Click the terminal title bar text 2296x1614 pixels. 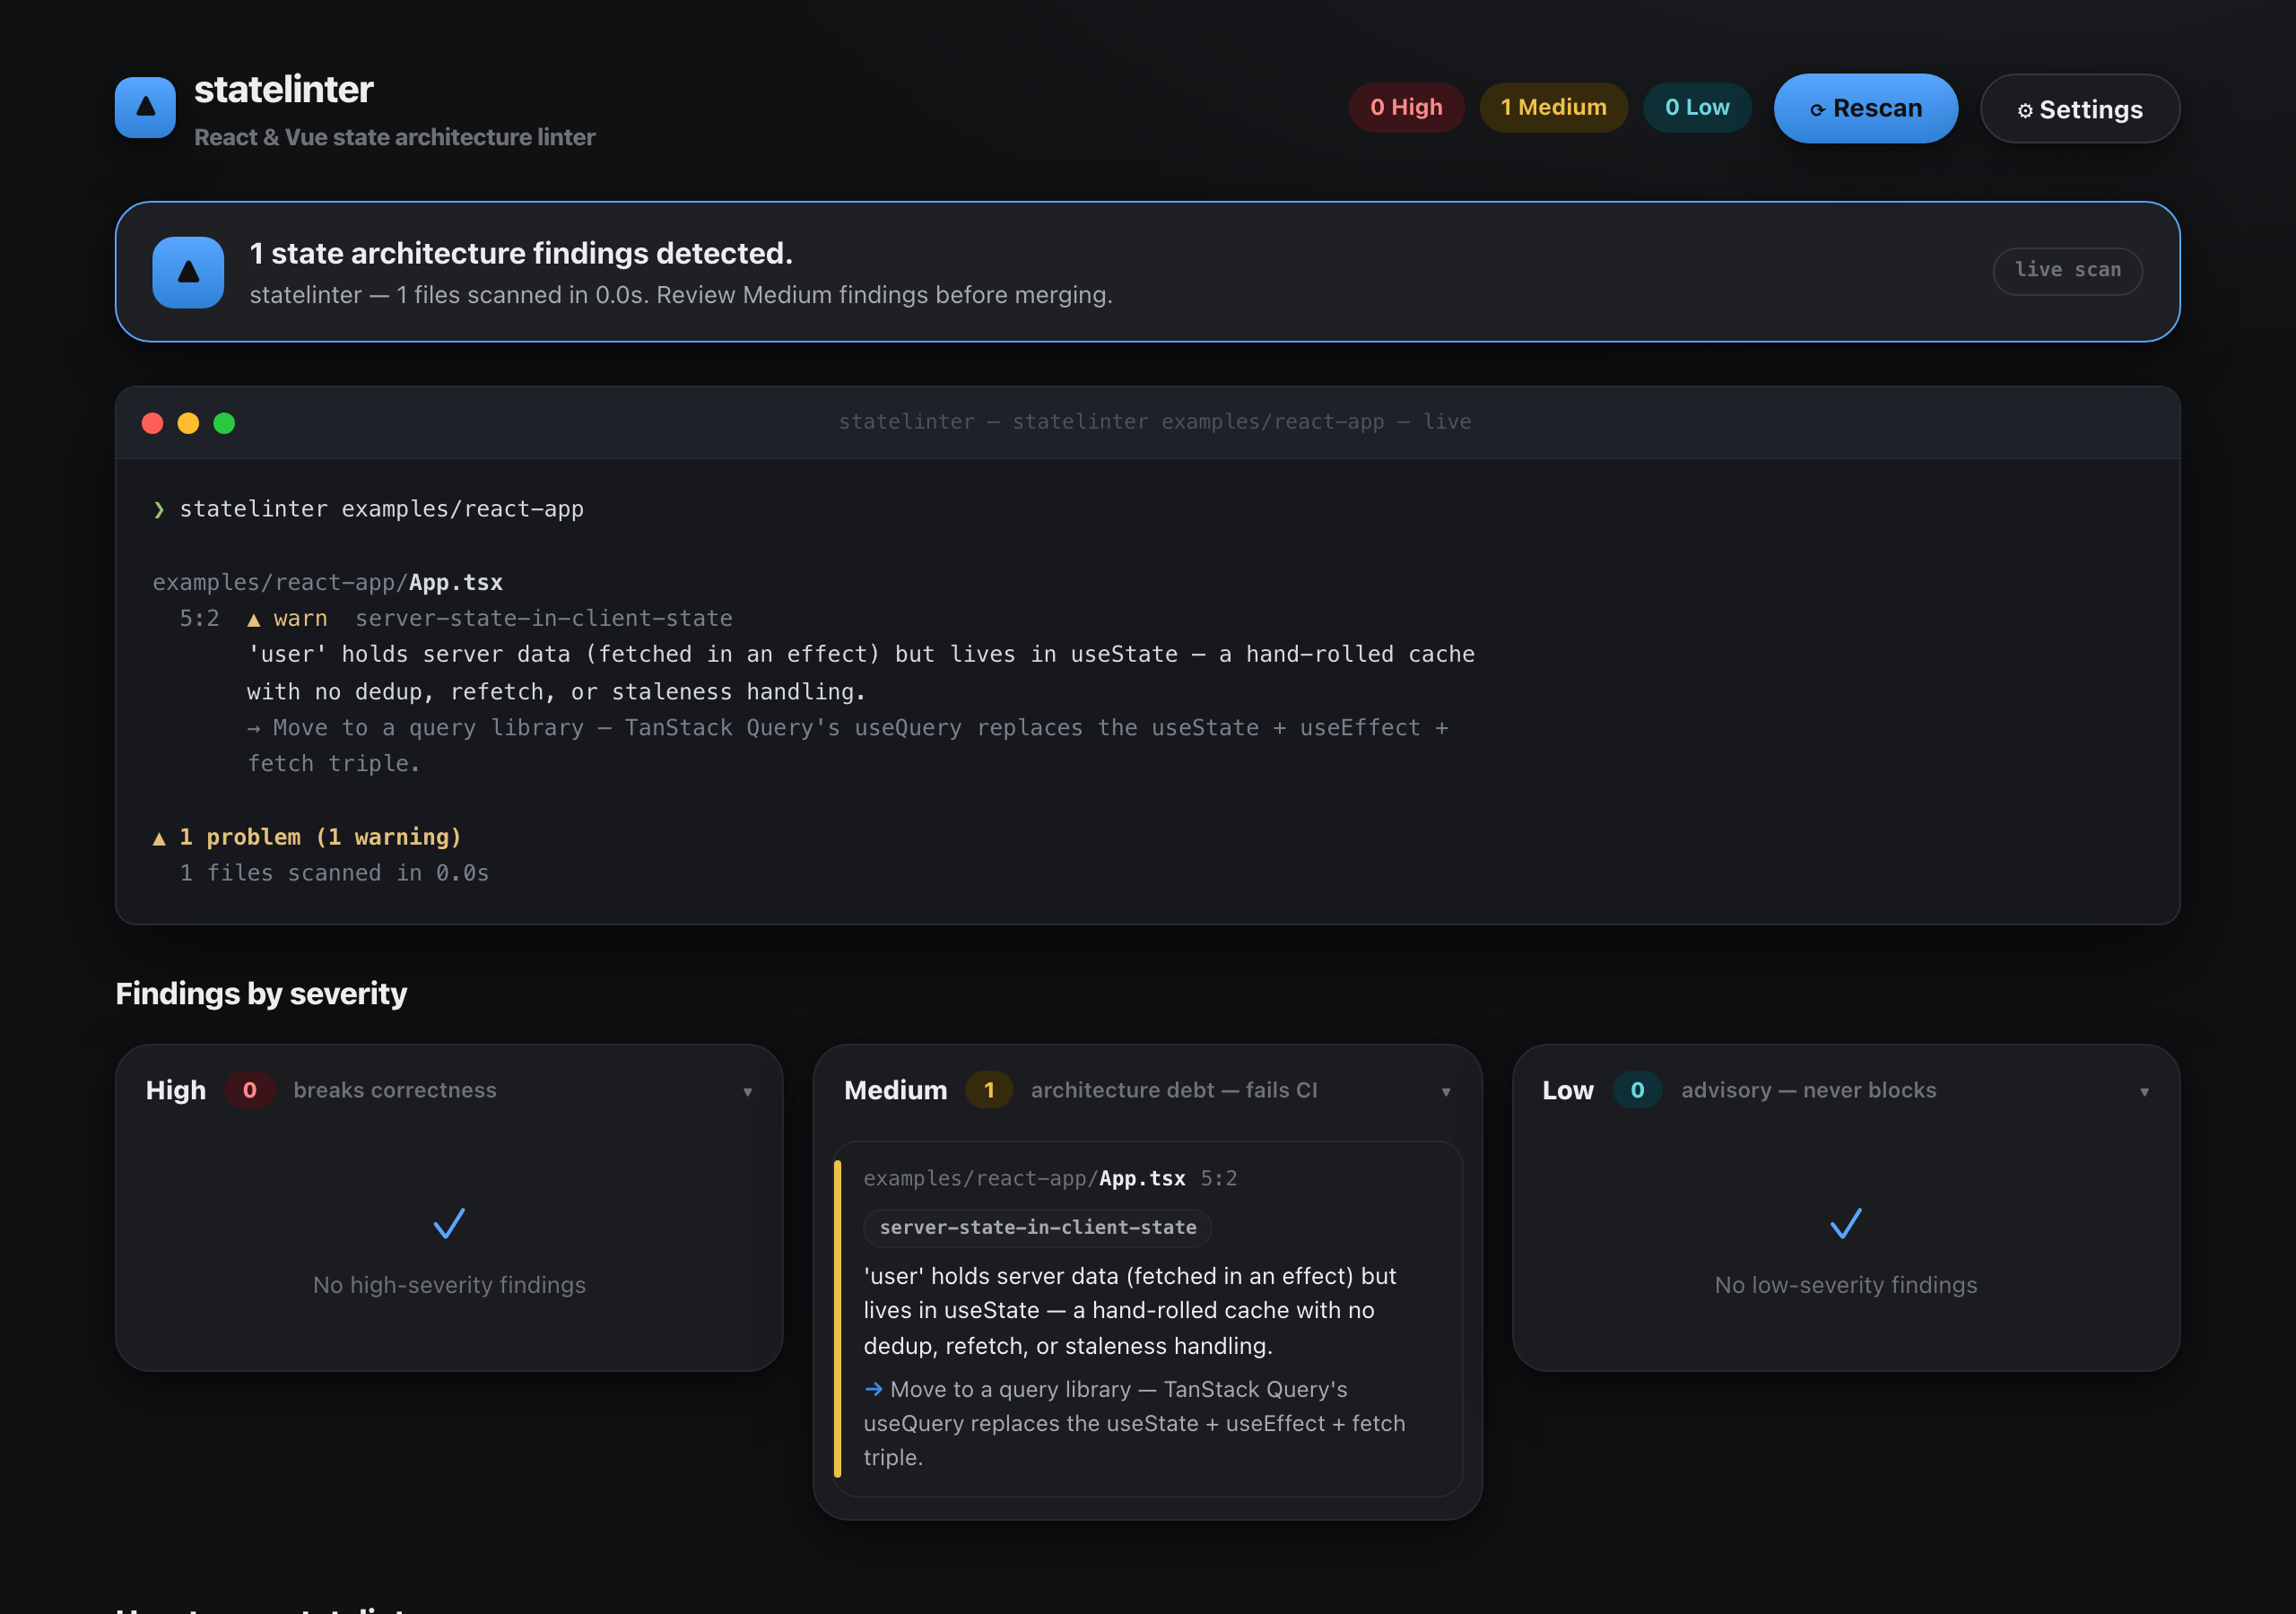pos(1155,422)
